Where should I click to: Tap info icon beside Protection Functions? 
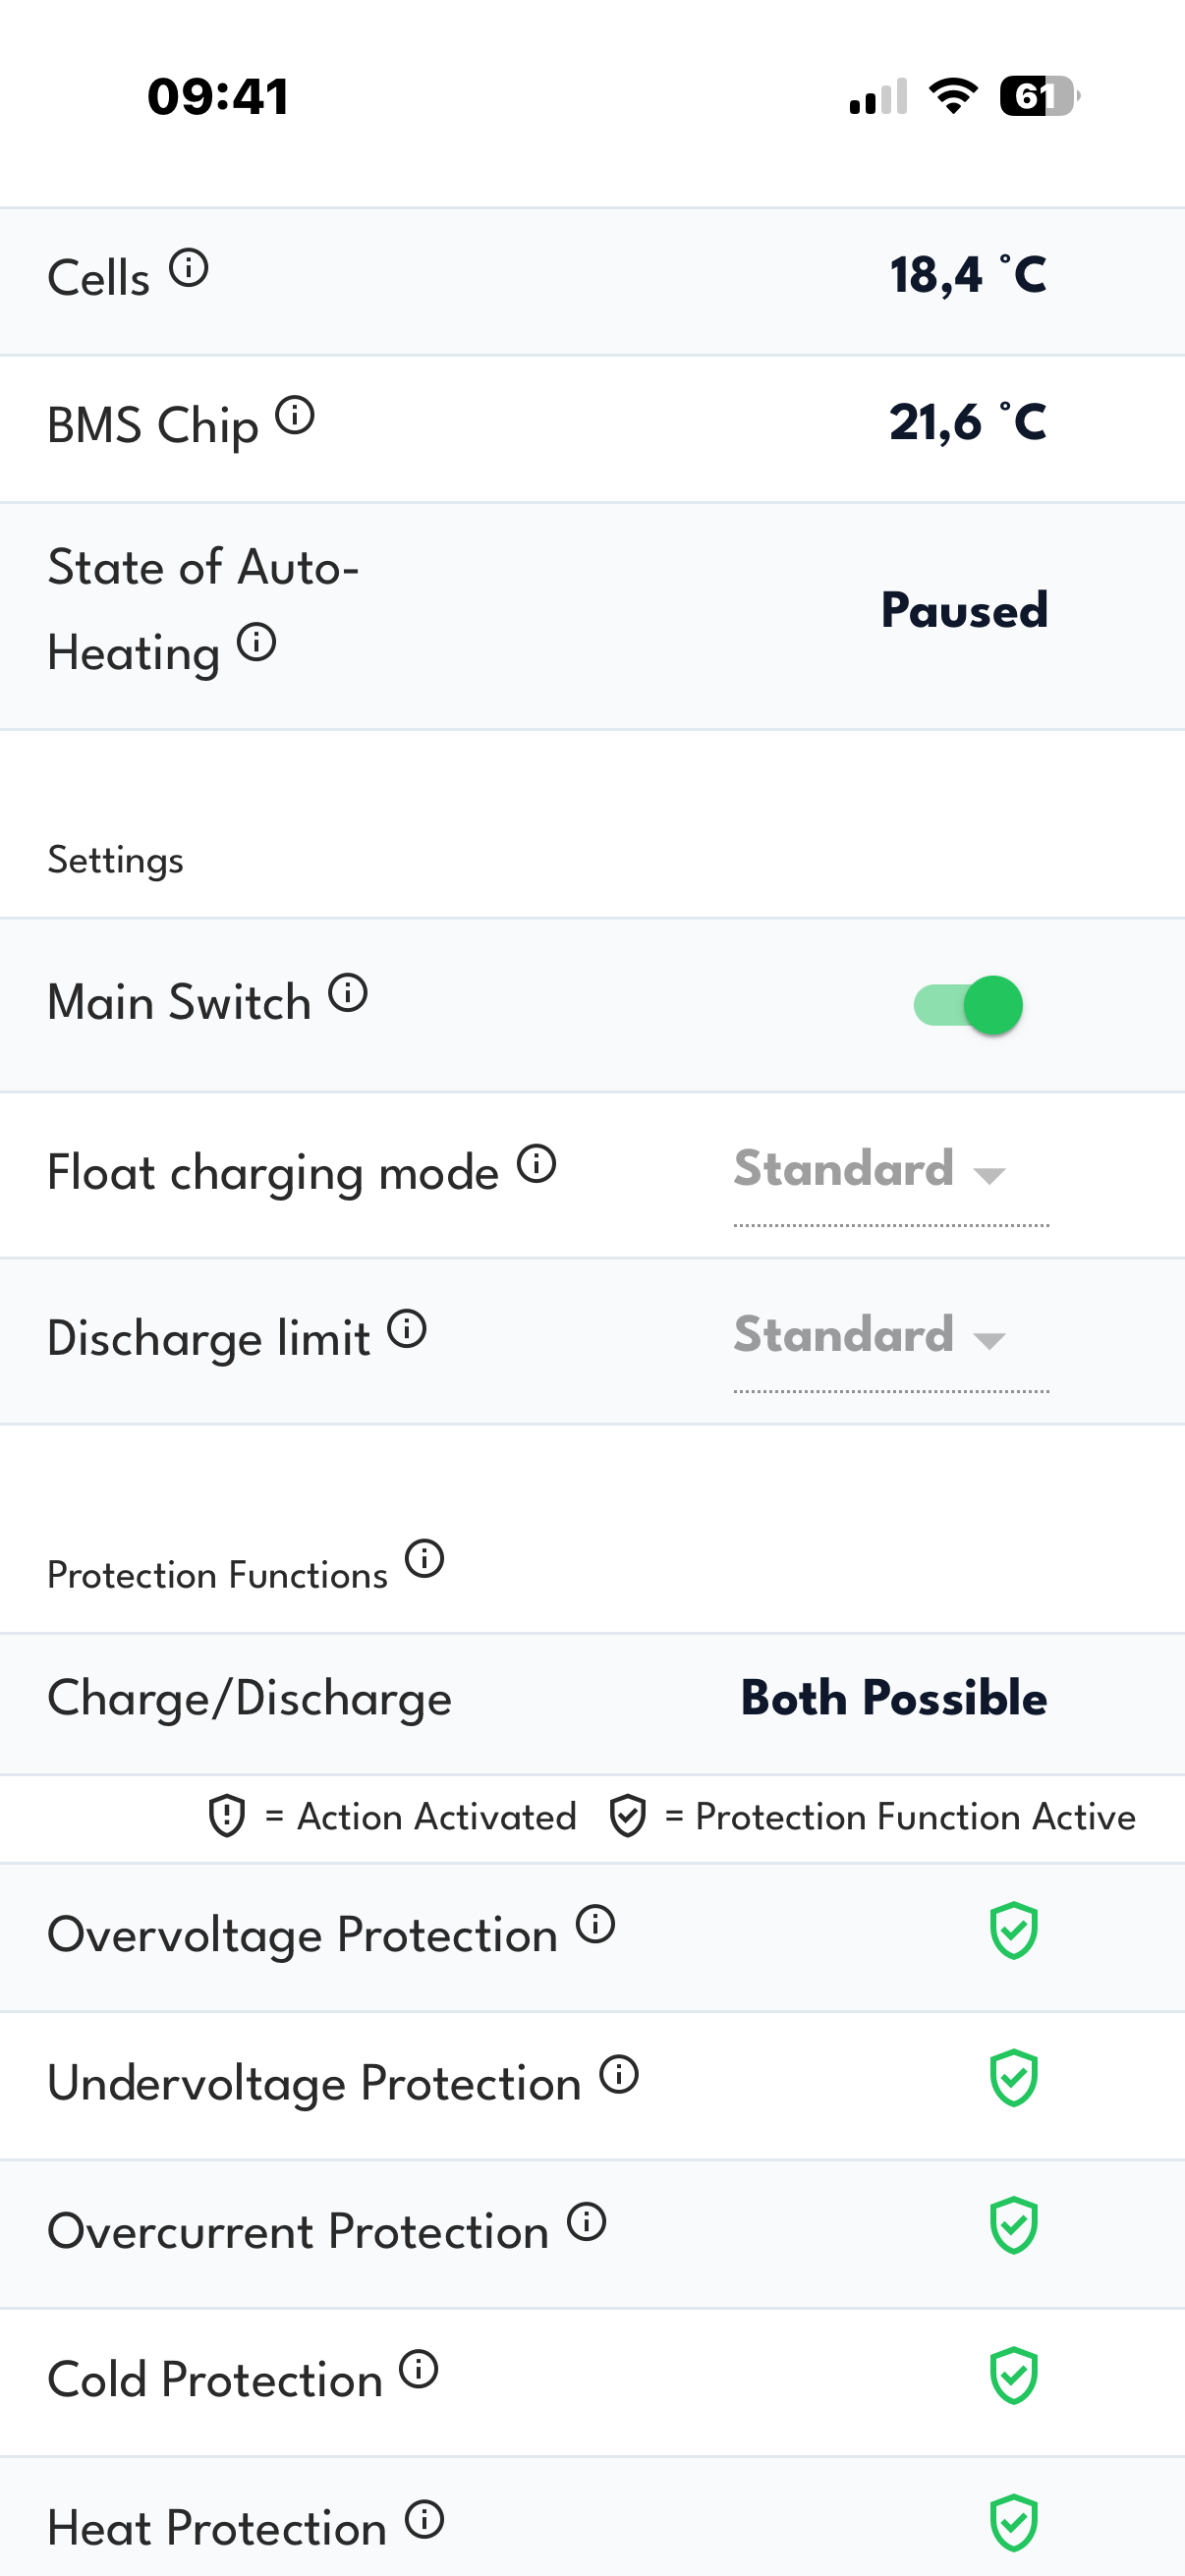pyautogui.click(x=424, y=1558)
